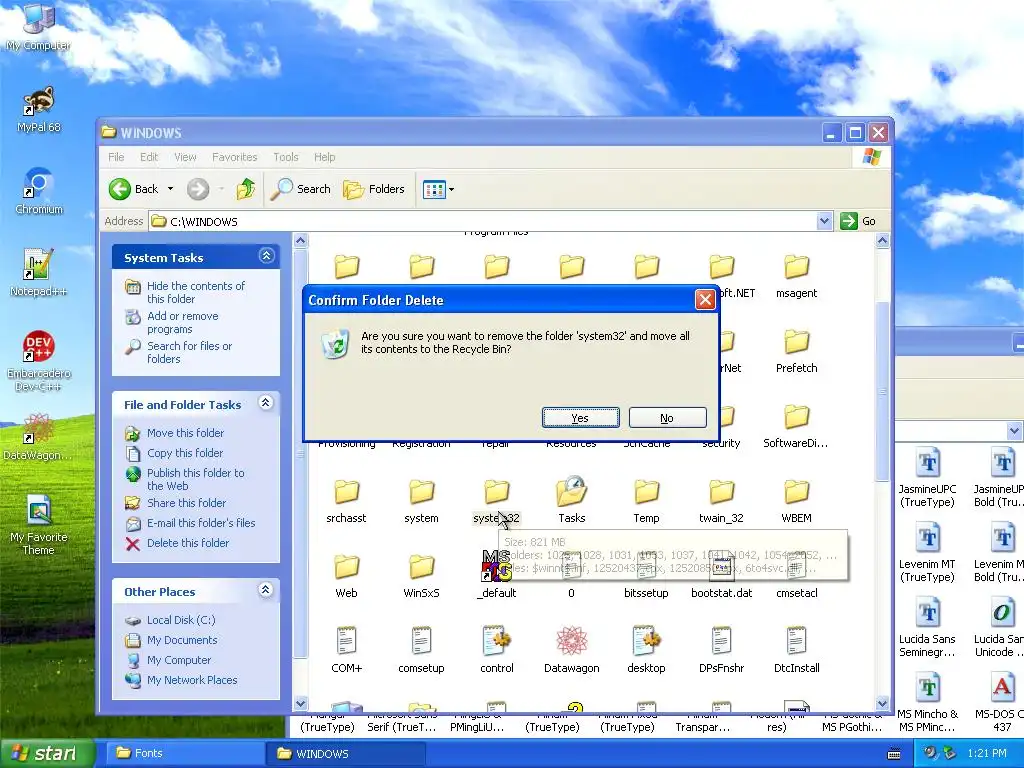The image size is (1024, 768).
Task: Select the twain_32 folder
Action: pyautogui.click(x=722, y=501)
